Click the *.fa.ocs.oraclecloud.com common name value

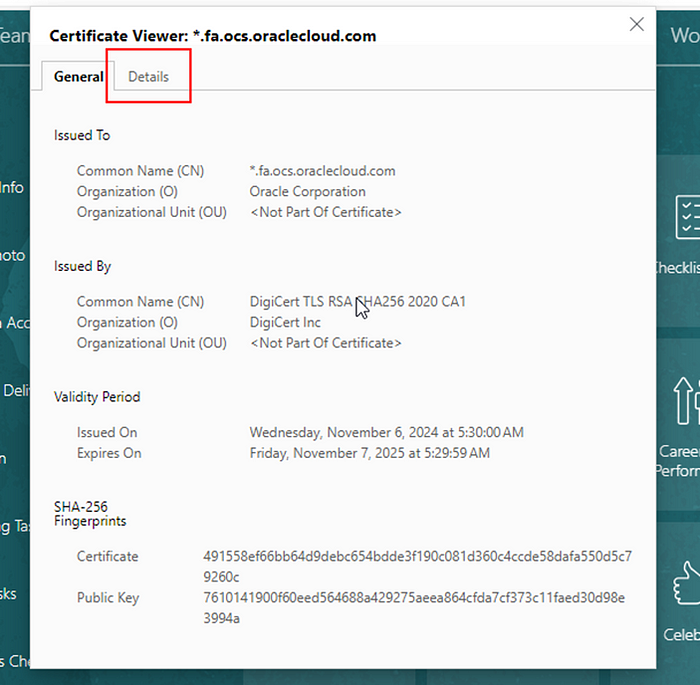click(322, 171)
